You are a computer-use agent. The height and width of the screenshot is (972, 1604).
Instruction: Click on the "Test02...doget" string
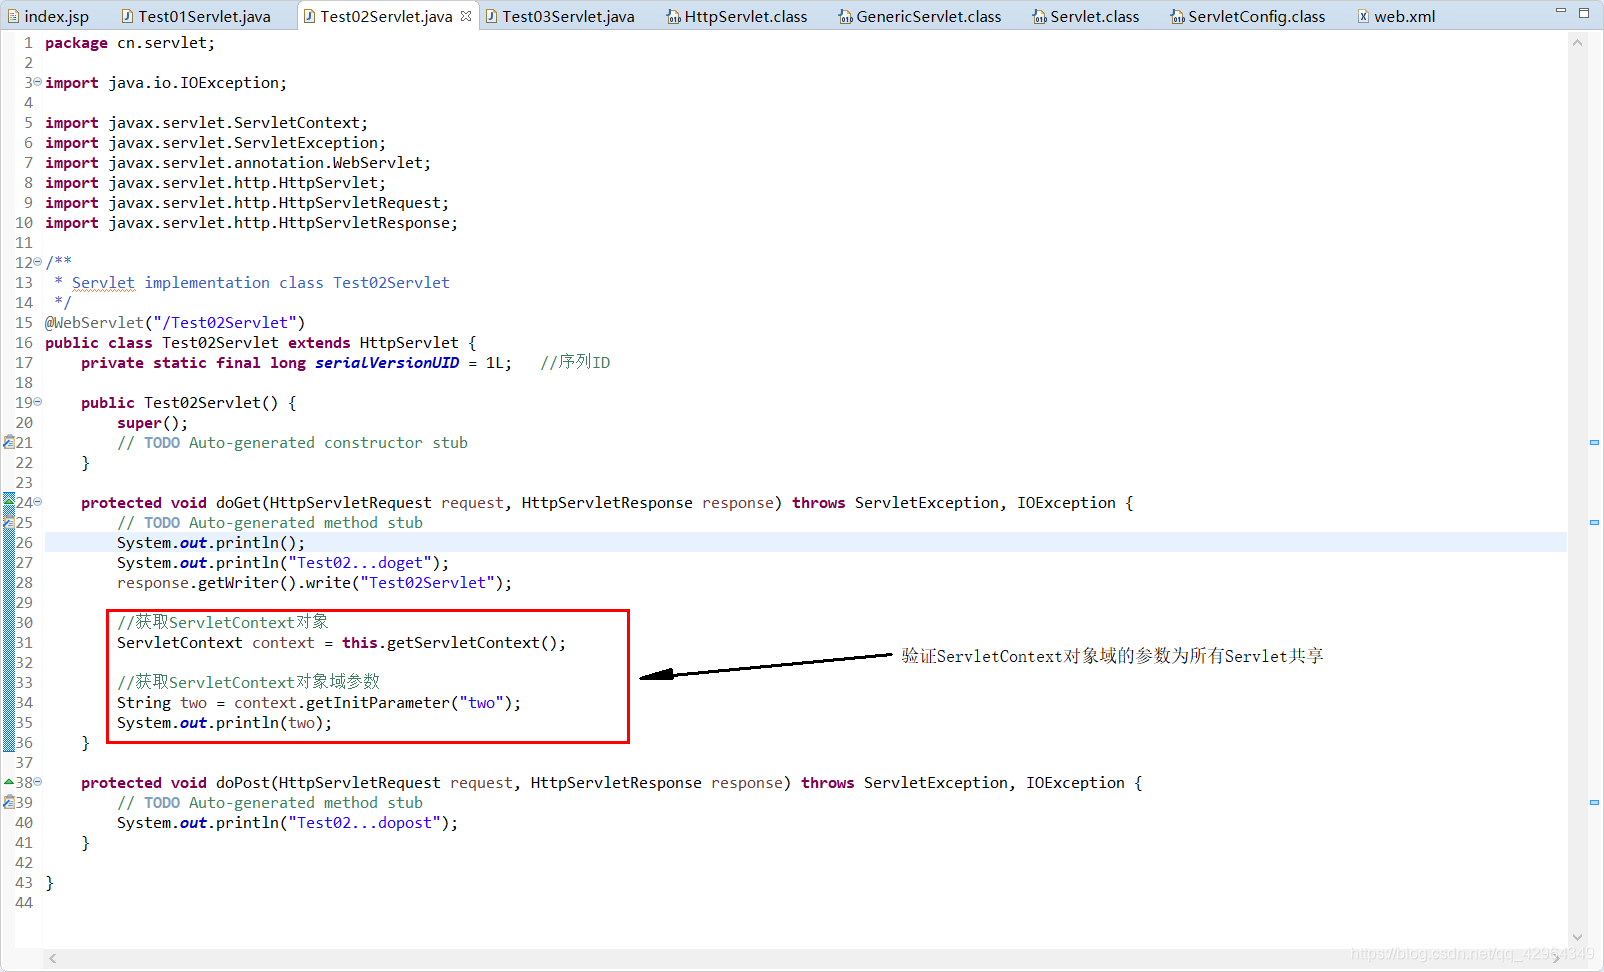point(360,562)
